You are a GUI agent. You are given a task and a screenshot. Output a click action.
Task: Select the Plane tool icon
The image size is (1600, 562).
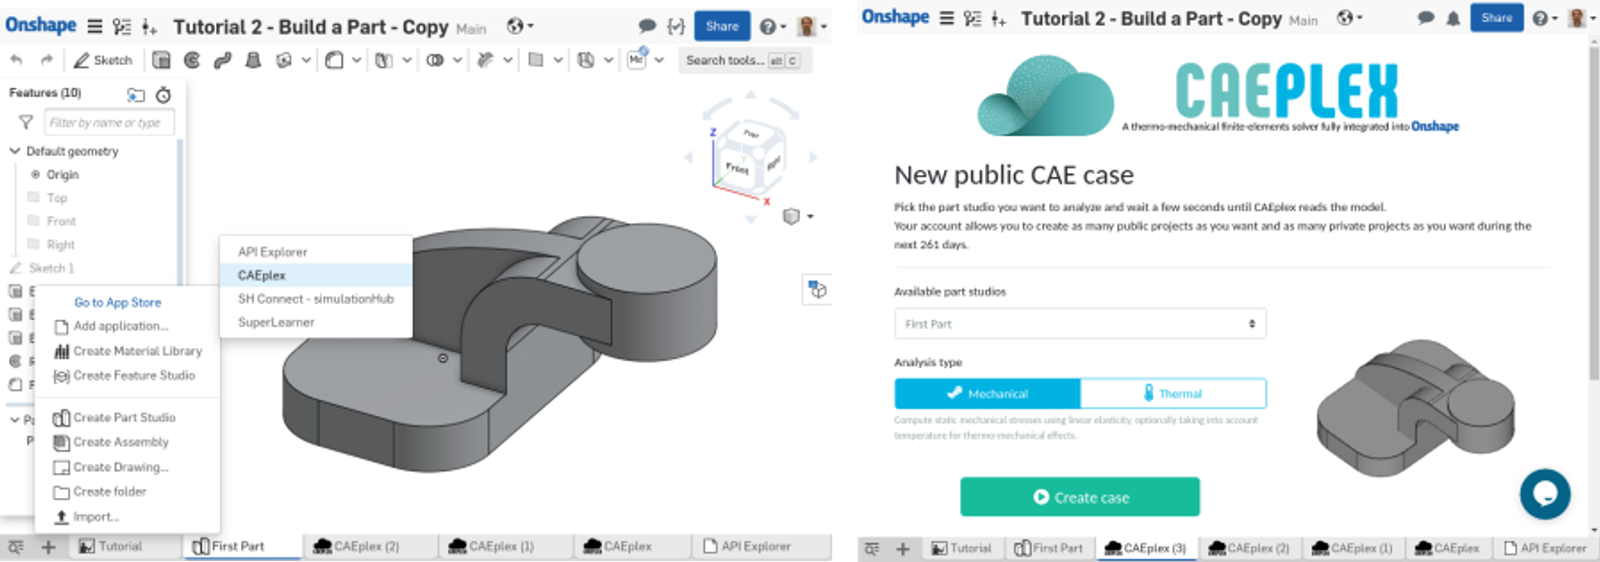(536, 60)
